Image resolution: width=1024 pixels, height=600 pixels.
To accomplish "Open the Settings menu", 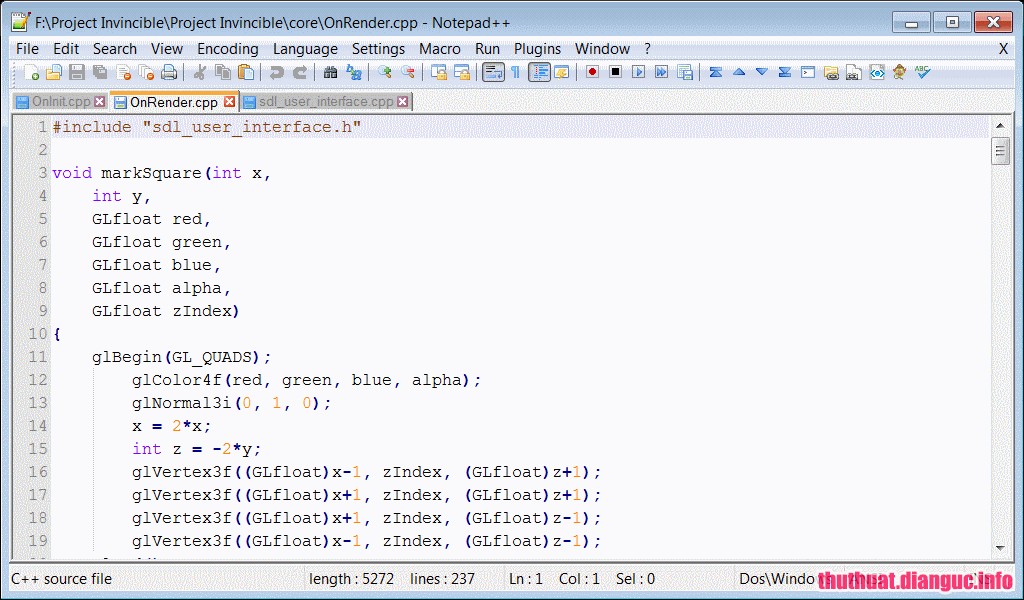I will pyautogui.click(x=379, y=49).
